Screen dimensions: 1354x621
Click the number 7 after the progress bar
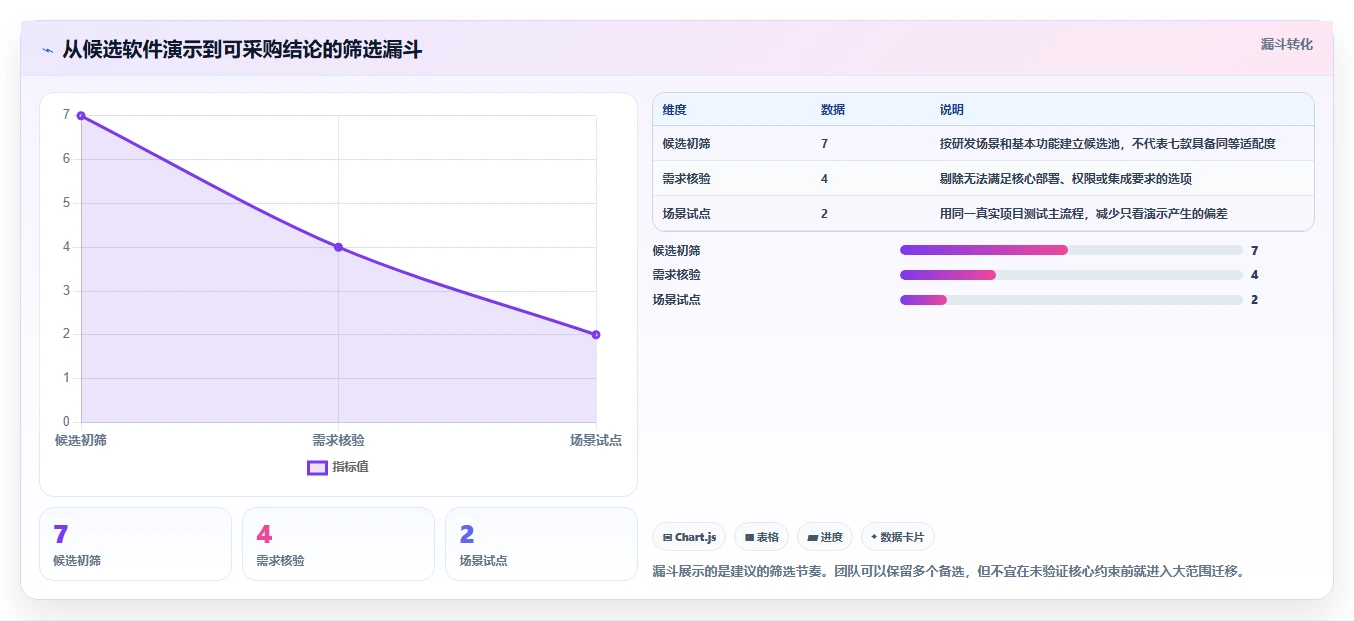tap(1254, 251)
